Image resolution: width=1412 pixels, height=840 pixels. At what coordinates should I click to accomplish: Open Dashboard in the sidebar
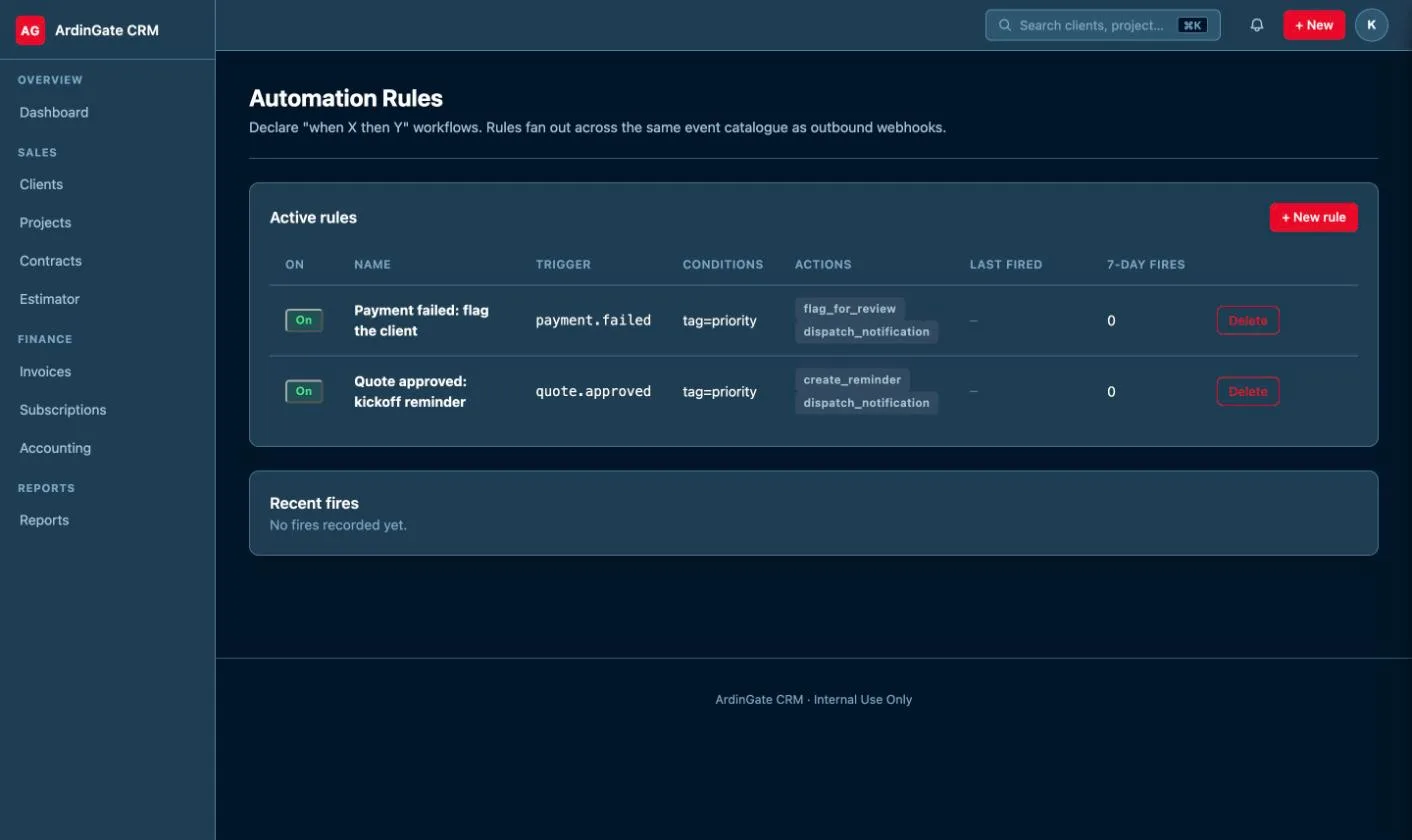click(54, 112)
